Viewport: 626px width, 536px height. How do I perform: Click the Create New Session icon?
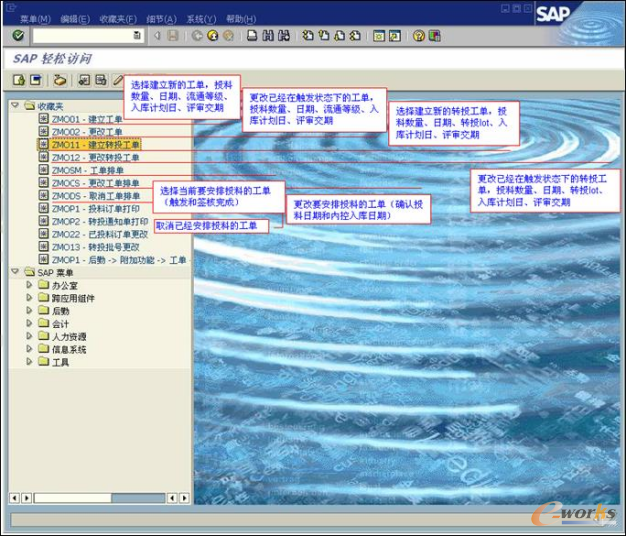[x=378, y=36]
